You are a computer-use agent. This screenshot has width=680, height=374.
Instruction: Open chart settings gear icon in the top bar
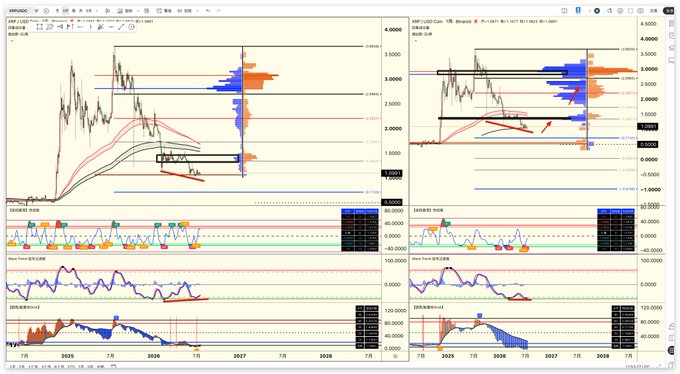(x=620, y=11)
